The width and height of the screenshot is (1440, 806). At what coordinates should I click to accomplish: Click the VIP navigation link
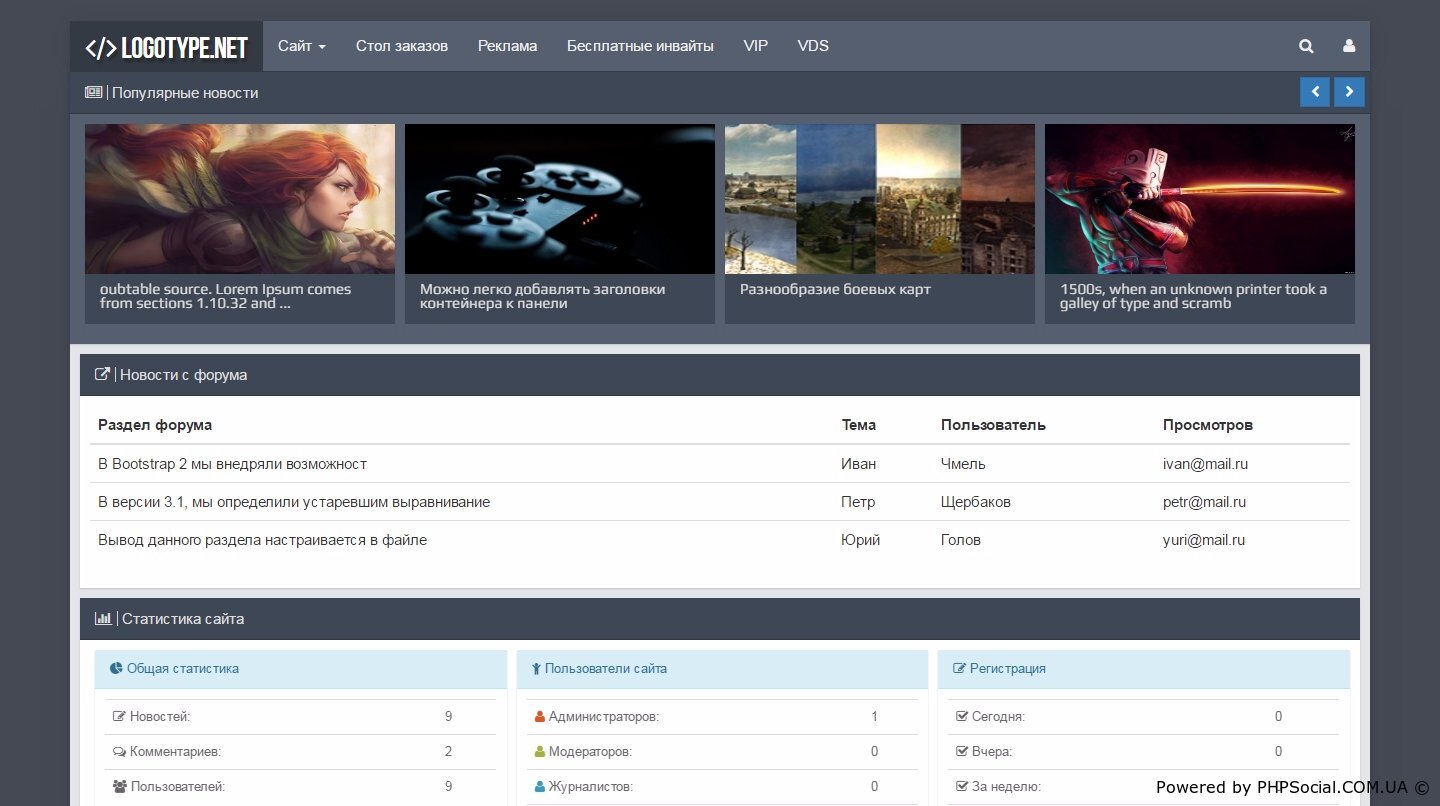(755, 46)
